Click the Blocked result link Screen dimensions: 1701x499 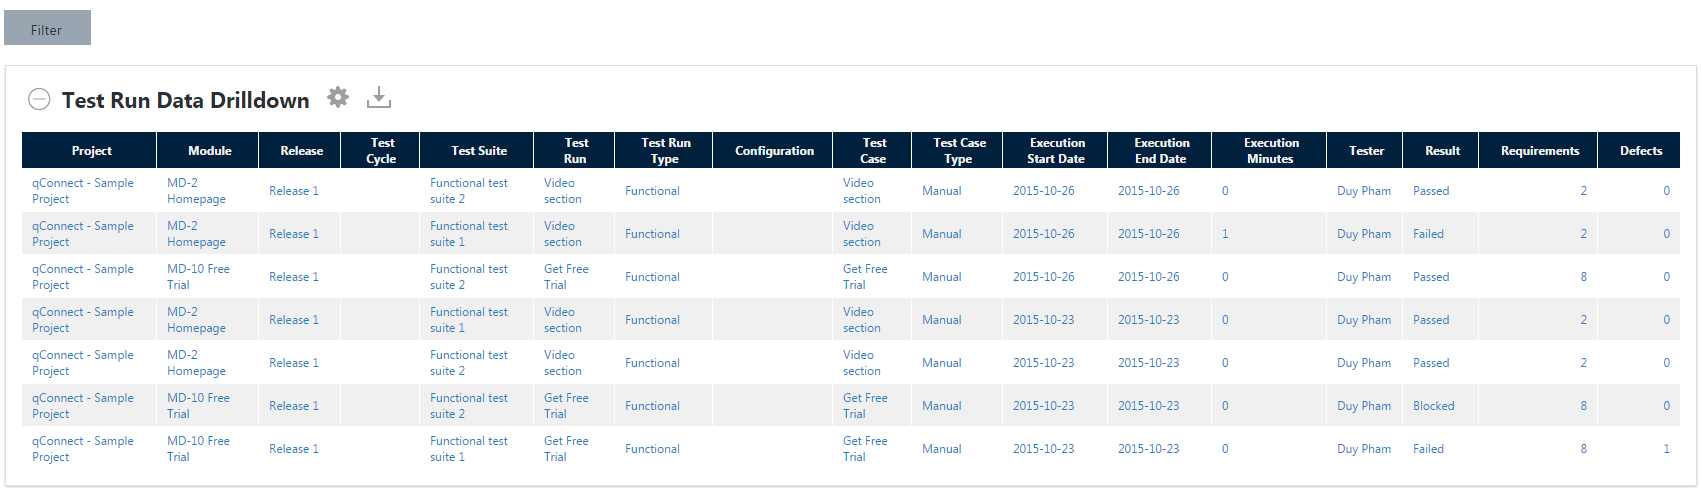1433,406
